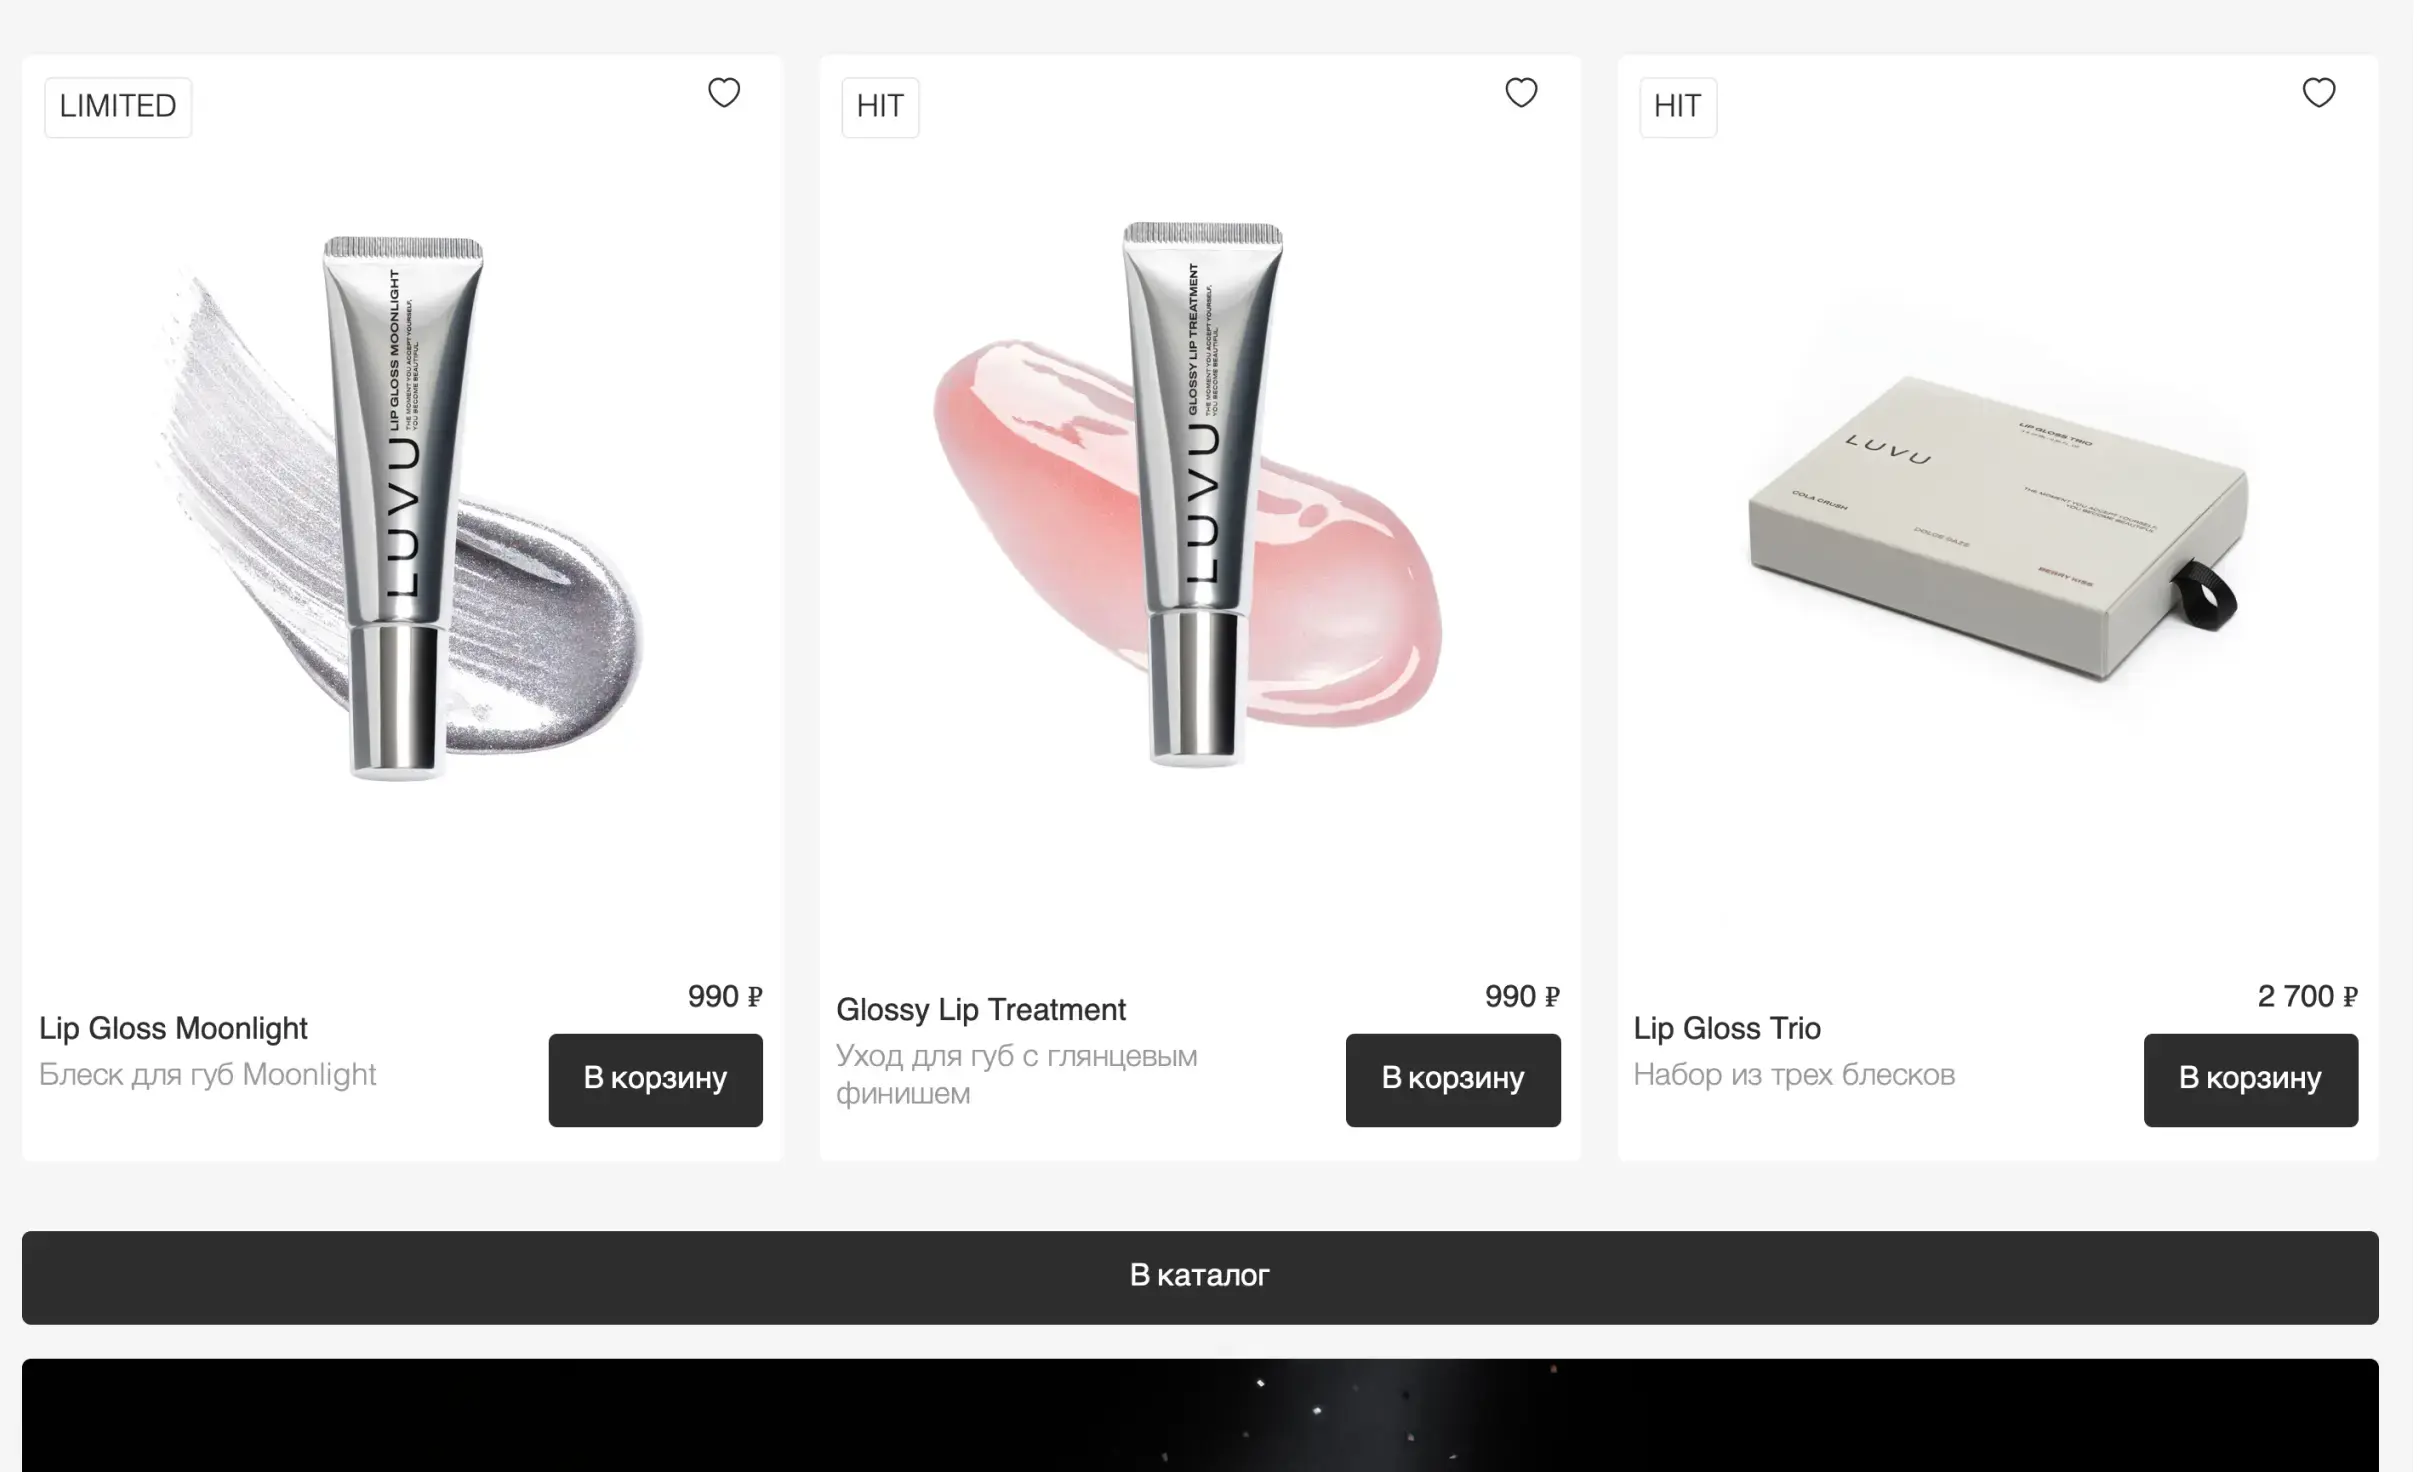The image size is (2424, 1472).
Task: Add Glossy Lip Treatment to cart
Action: pos(1453,1080)
